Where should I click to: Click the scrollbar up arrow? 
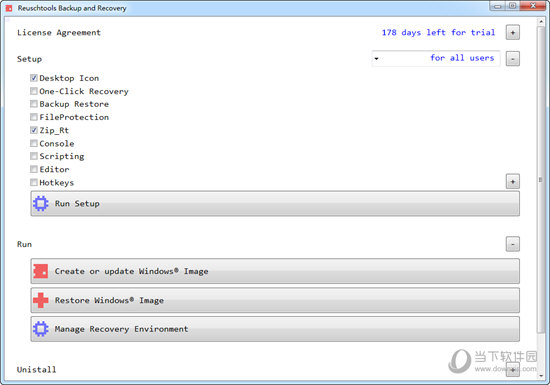pos(540,22)
